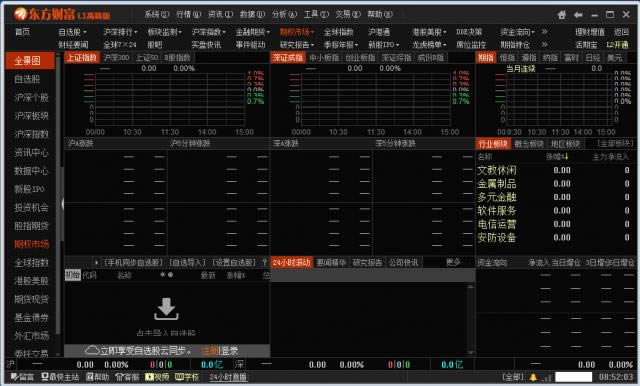The image size is (640, 386).
Task: Expand the 沪深排行 dropdown menu
Action: click(x=120, y=32)
